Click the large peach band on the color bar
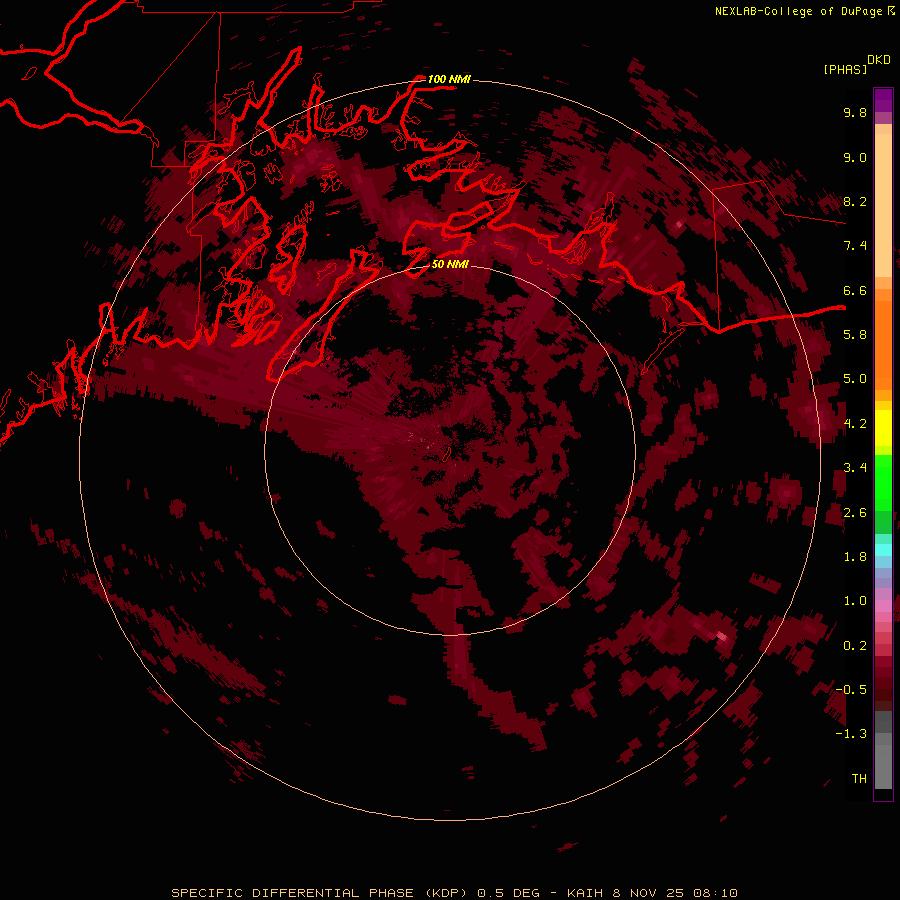Image resolution: width=900 pixels, height=900 pixels. coord(883,205)
